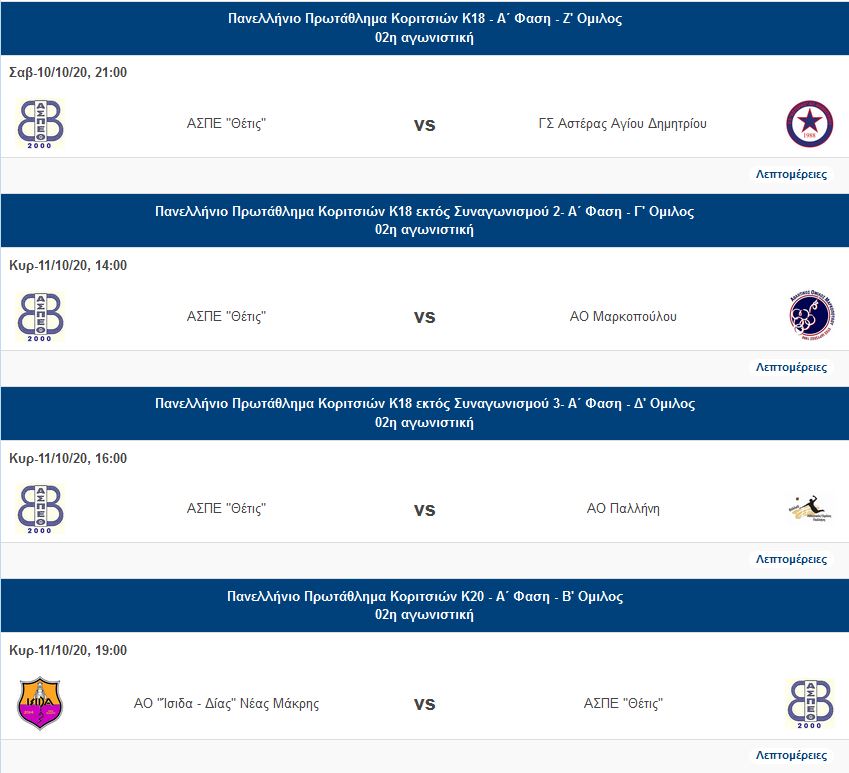This screenshot has height=773, width=849.
Task: Open Λεπτομέρειες for the ΑΟ Μαρκοπούλου match
Action: point(791,367)
